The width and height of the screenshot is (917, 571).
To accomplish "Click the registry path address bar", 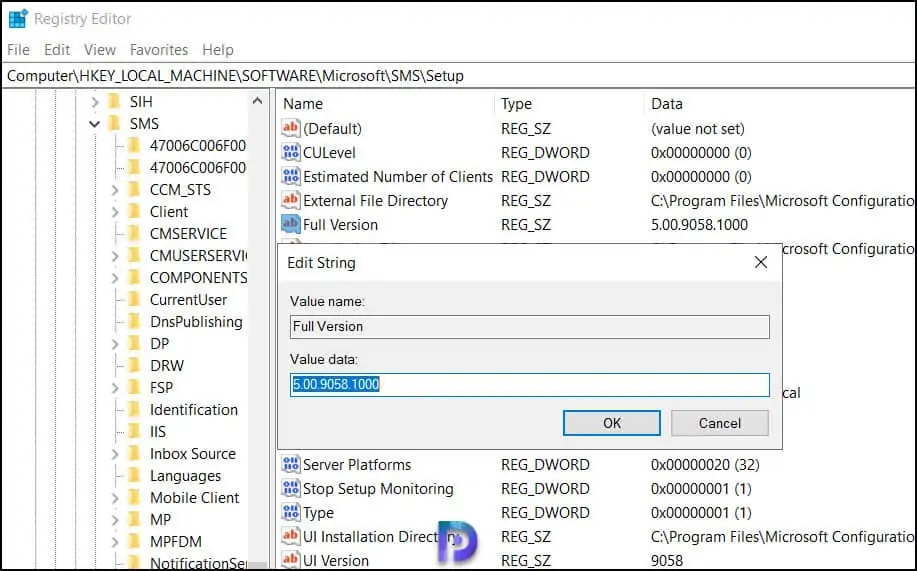I will [458, 75].
